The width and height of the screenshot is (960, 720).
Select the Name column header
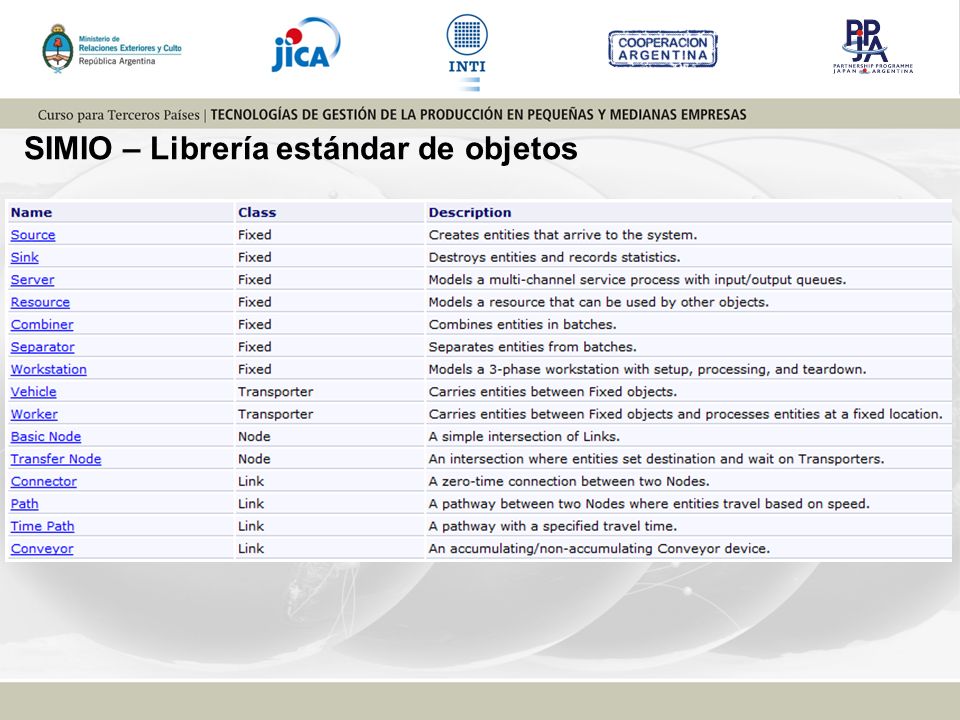[x=31, y=212]
